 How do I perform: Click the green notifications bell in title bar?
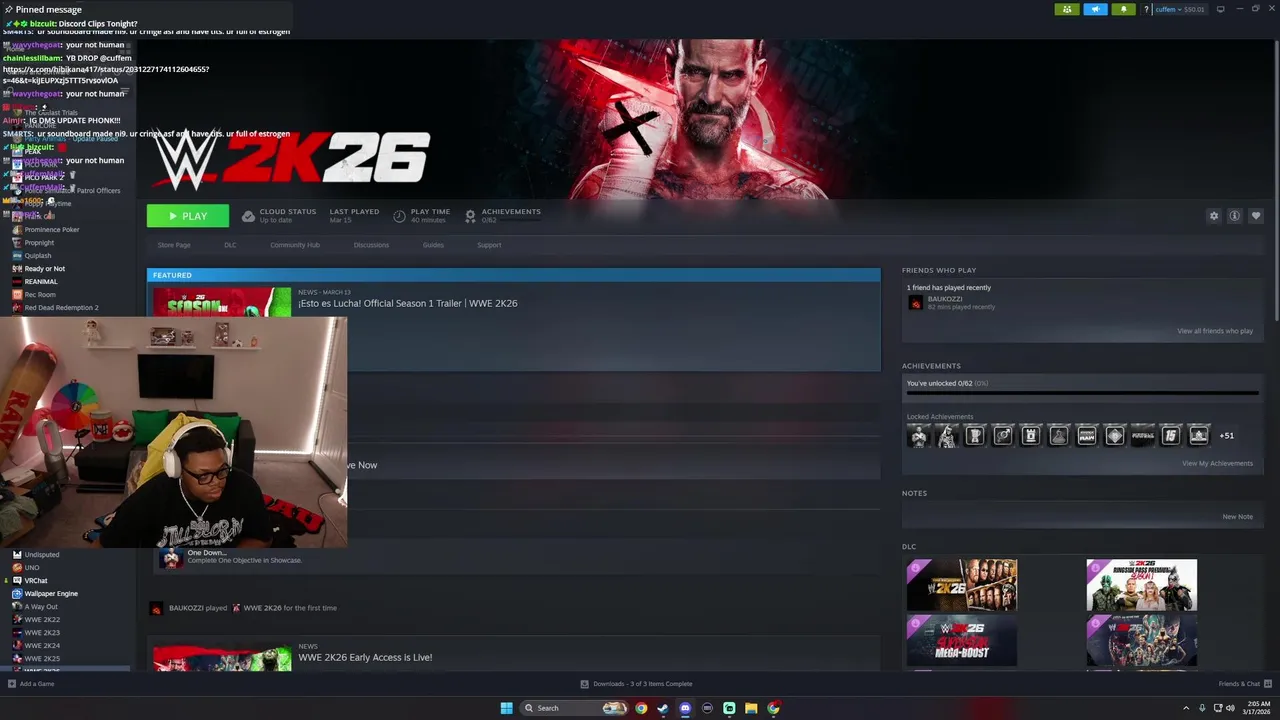click(1123, 9)
